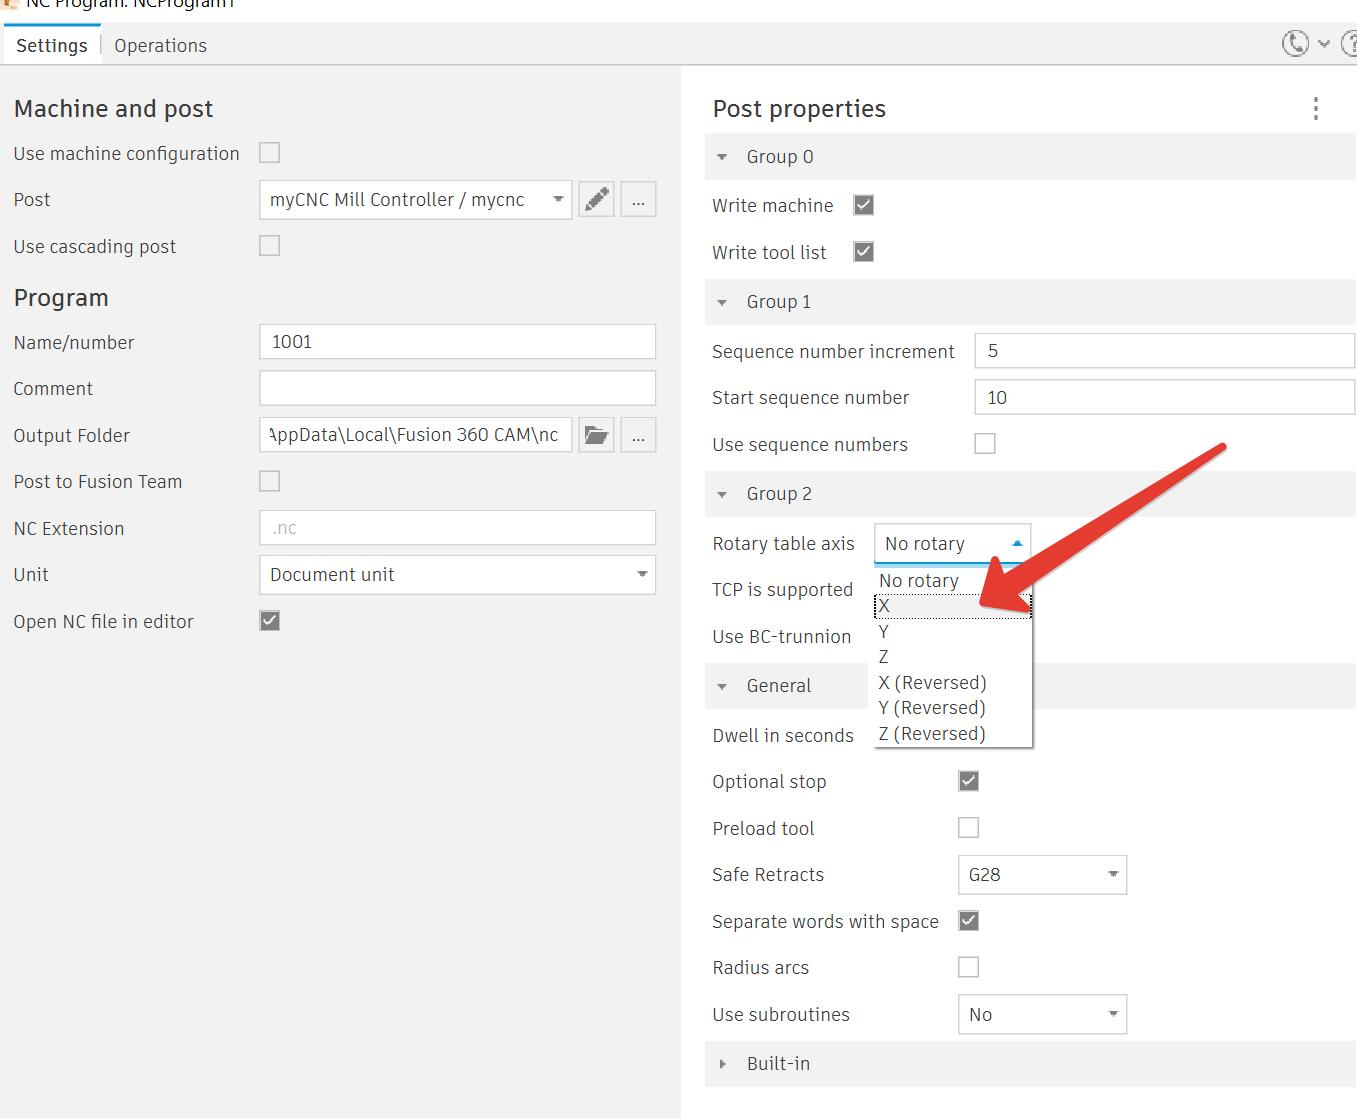
Task: Expand the Built-in section
Action: pyautogui.click(x=723, y=1064)
